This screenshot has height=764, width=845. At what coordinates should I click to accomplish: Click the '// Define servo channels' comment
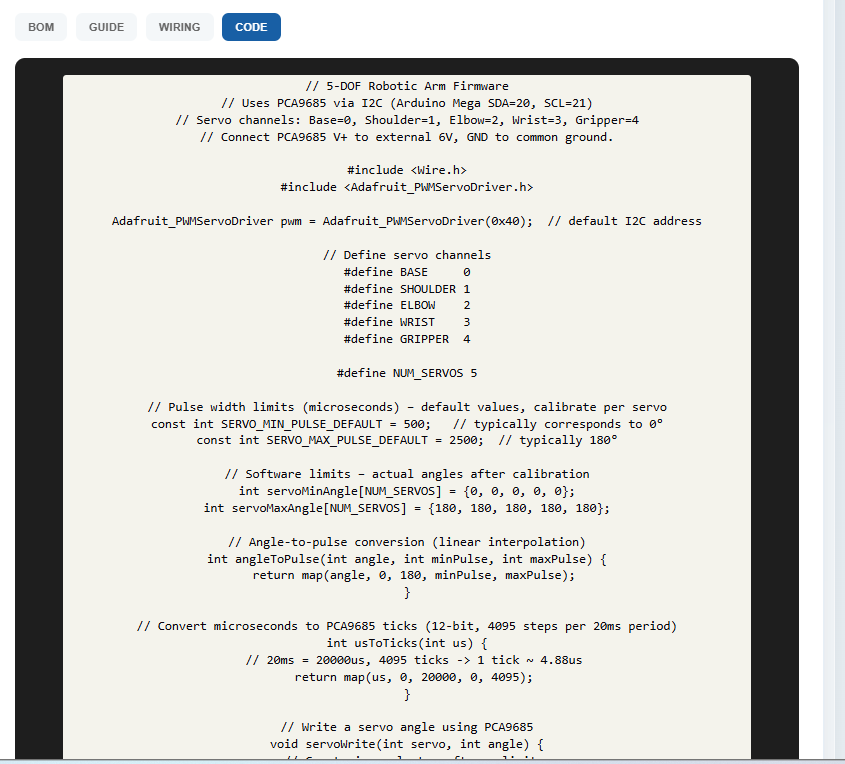407,255
